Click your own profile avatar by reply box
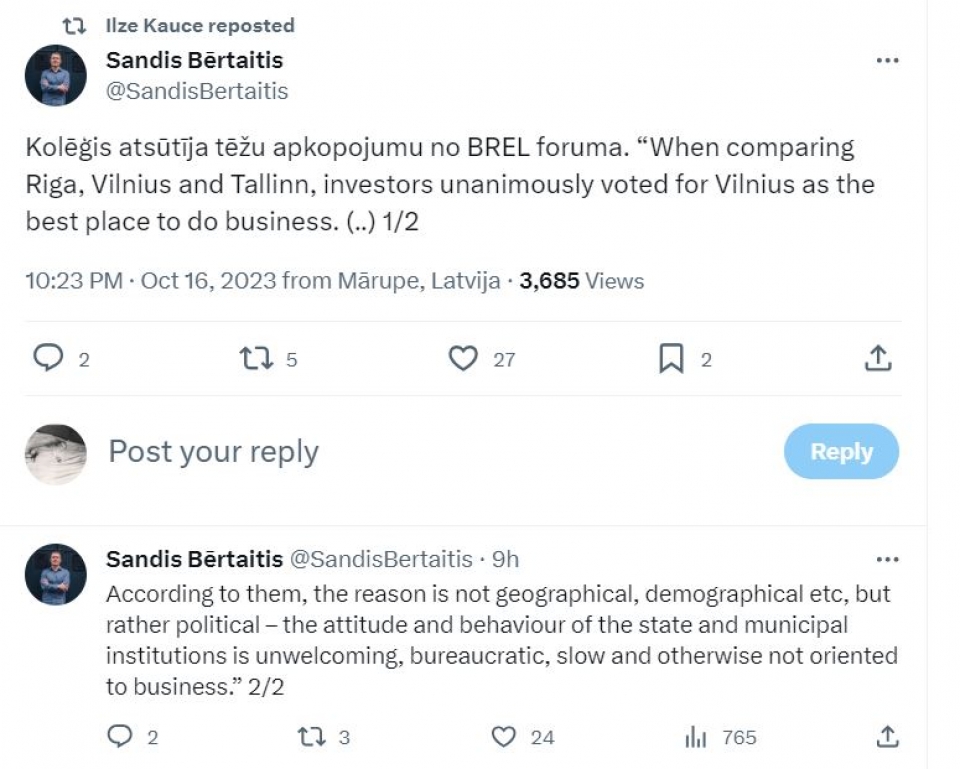Image resolution: width=960 pixels, height=769 pixels. tap(56, 454)
